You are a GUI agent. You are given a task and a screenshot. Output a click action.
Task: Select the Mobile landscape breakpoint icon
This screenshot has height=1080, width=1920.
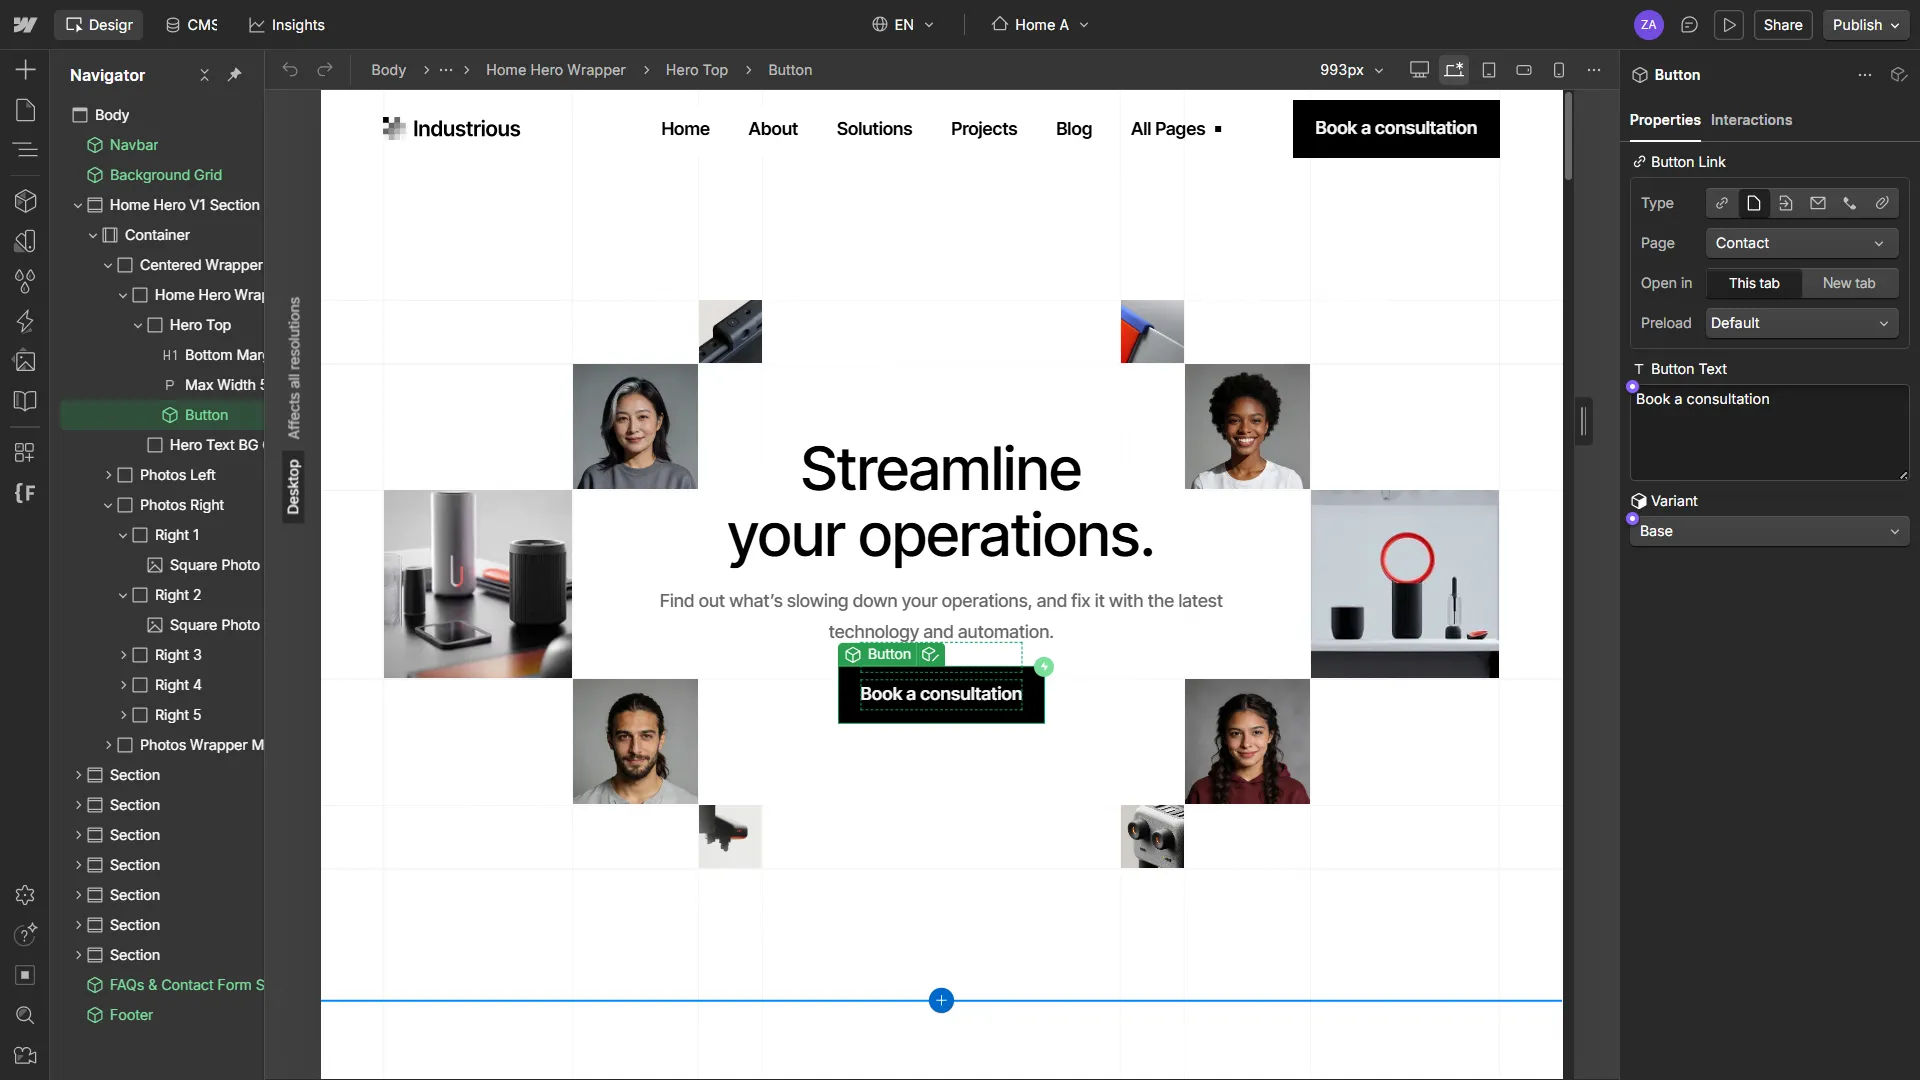[1524, 70]
